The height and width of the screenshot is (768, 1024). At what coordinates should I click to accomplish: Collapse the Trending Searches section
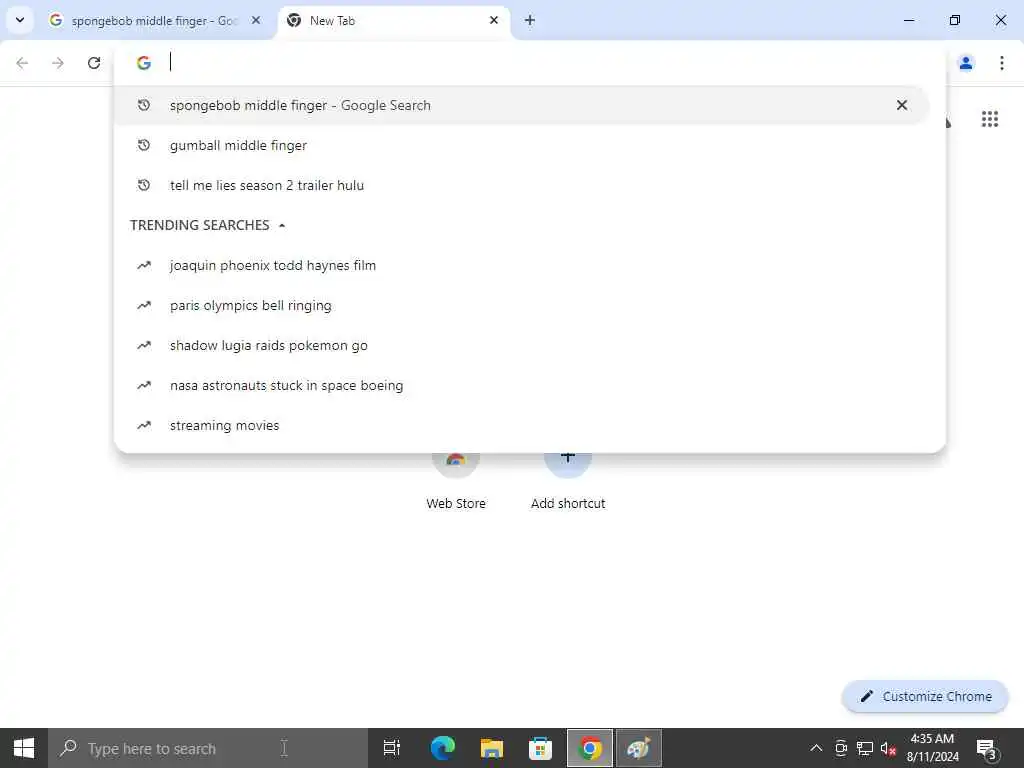pos(281,225)
